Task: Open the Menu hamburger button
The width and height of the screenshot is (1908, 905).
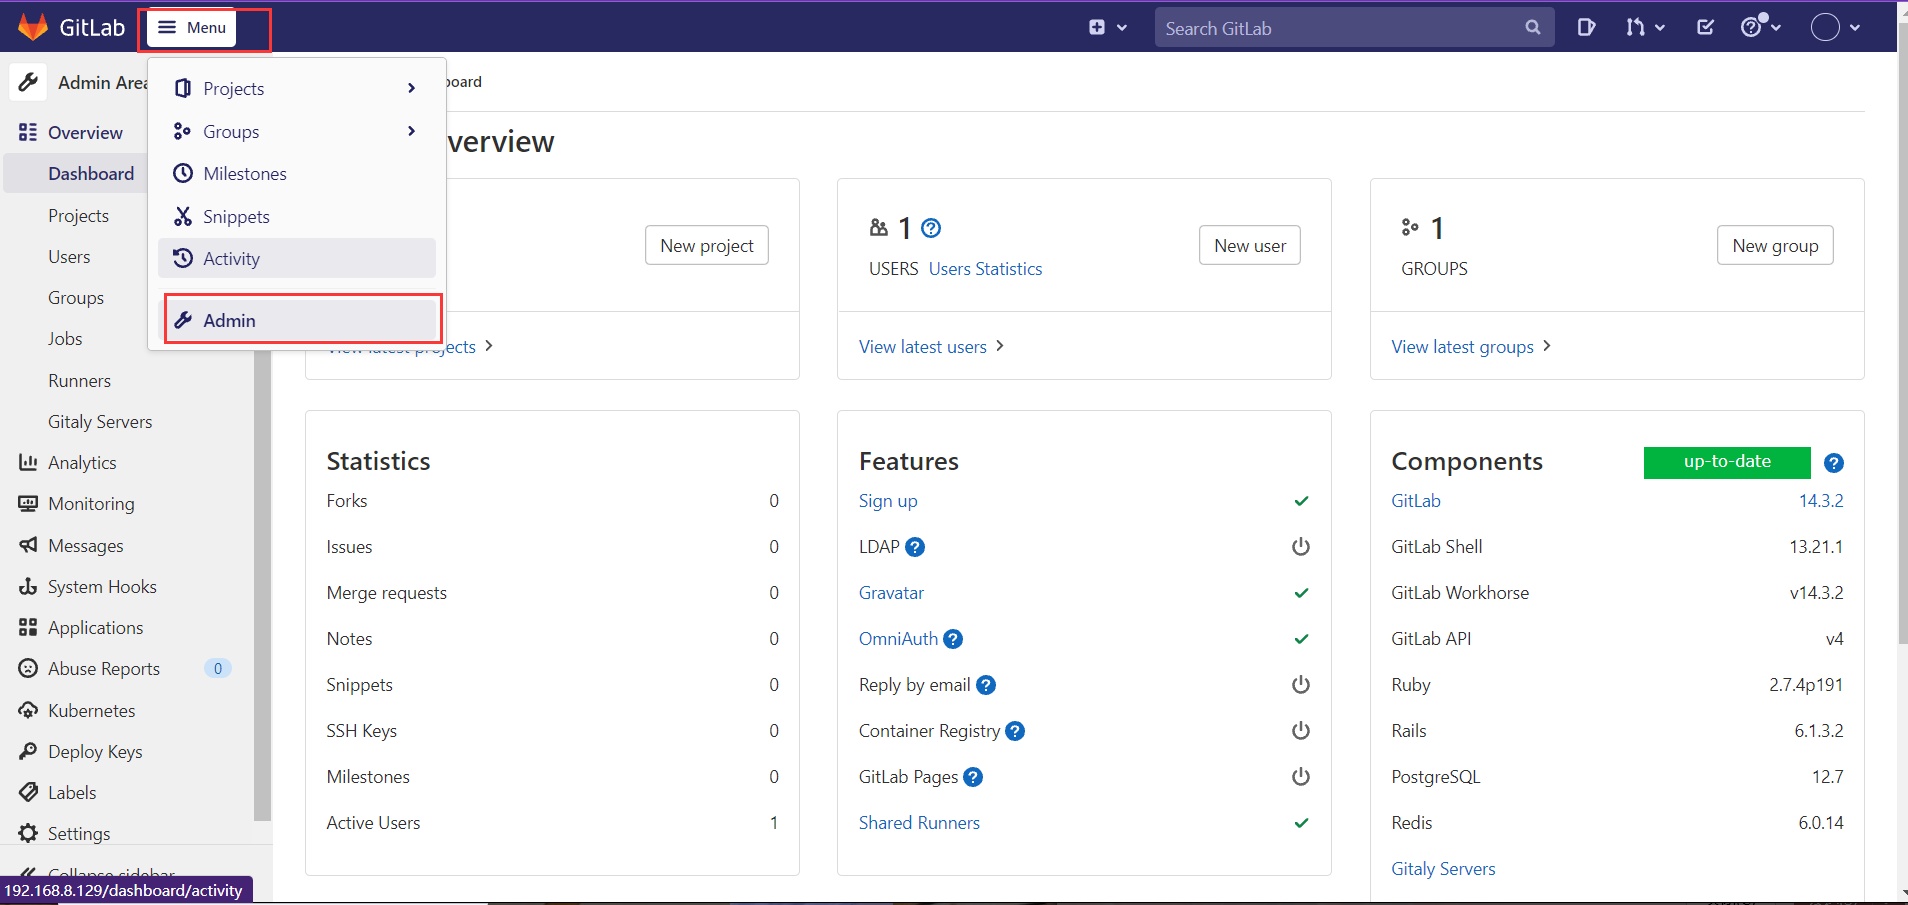Action: click(x=192, y=28)
